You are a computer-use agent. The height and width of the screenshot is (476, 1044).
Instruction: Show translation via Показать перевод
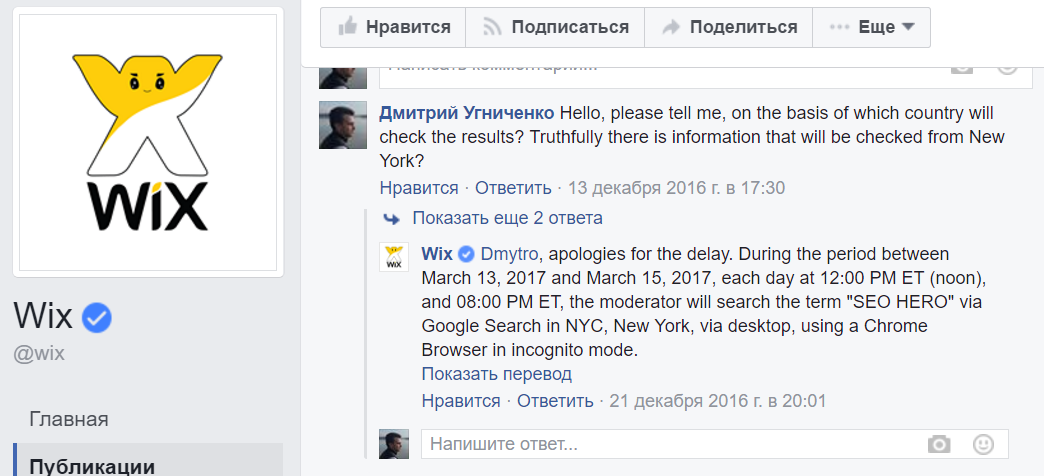click(x=497, y=374)
